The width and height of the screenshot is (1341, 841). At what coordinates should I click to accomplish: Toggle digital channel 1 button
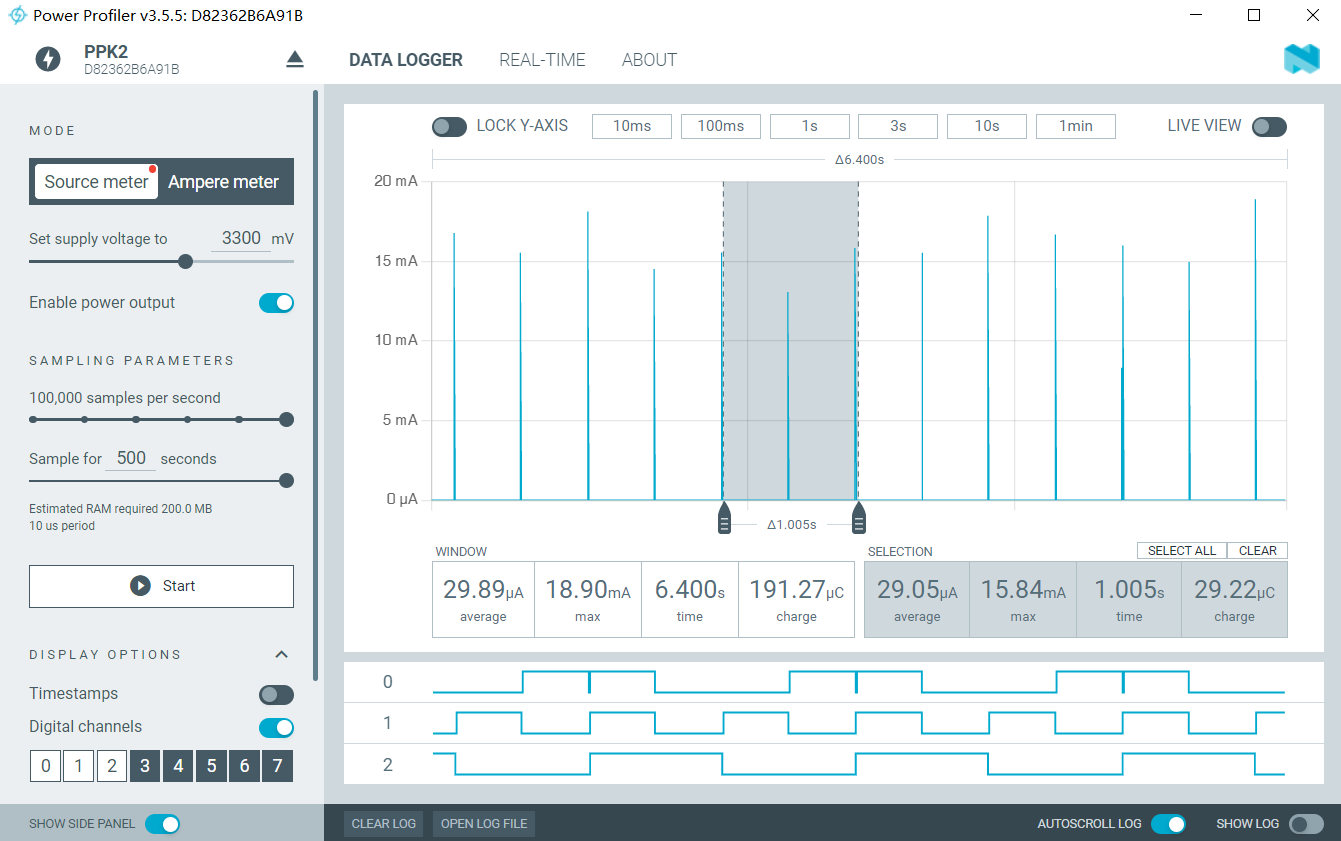78,767
